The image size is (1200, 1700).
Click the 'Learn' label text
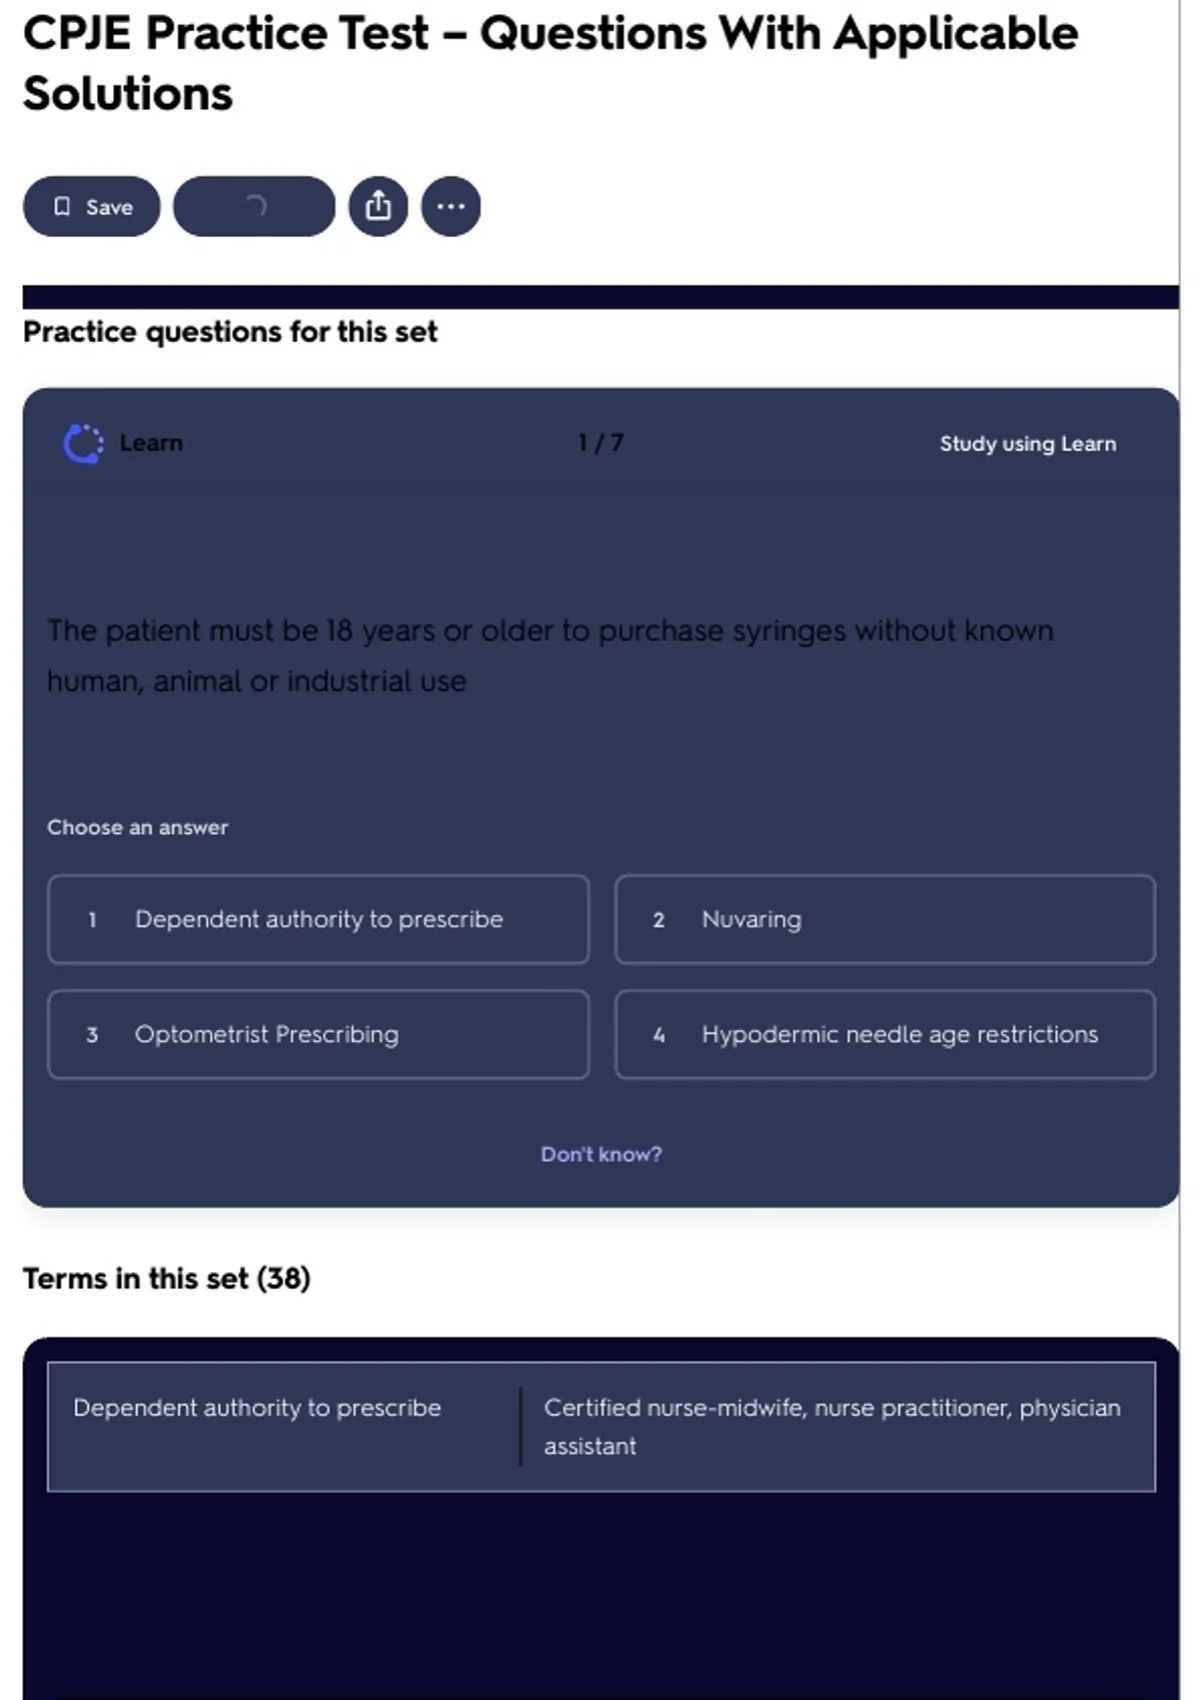pos(151,443)
